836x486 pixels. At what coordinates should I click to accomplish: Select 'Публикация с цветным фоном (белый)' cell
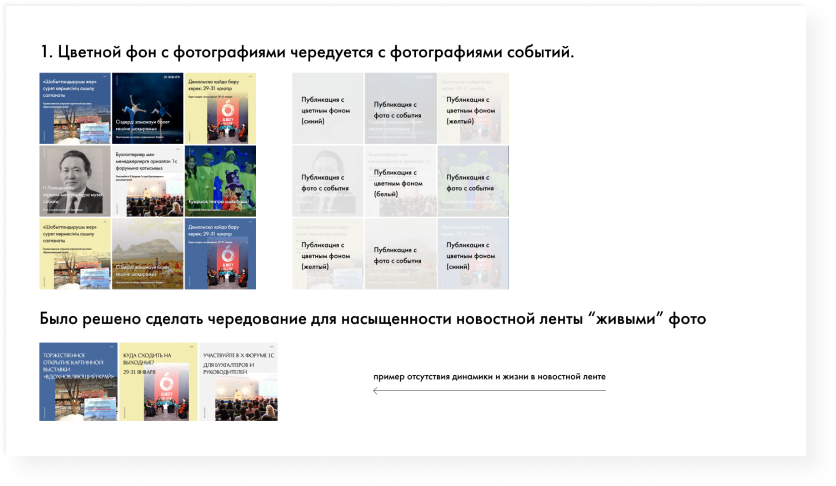(x=400, y=181)
